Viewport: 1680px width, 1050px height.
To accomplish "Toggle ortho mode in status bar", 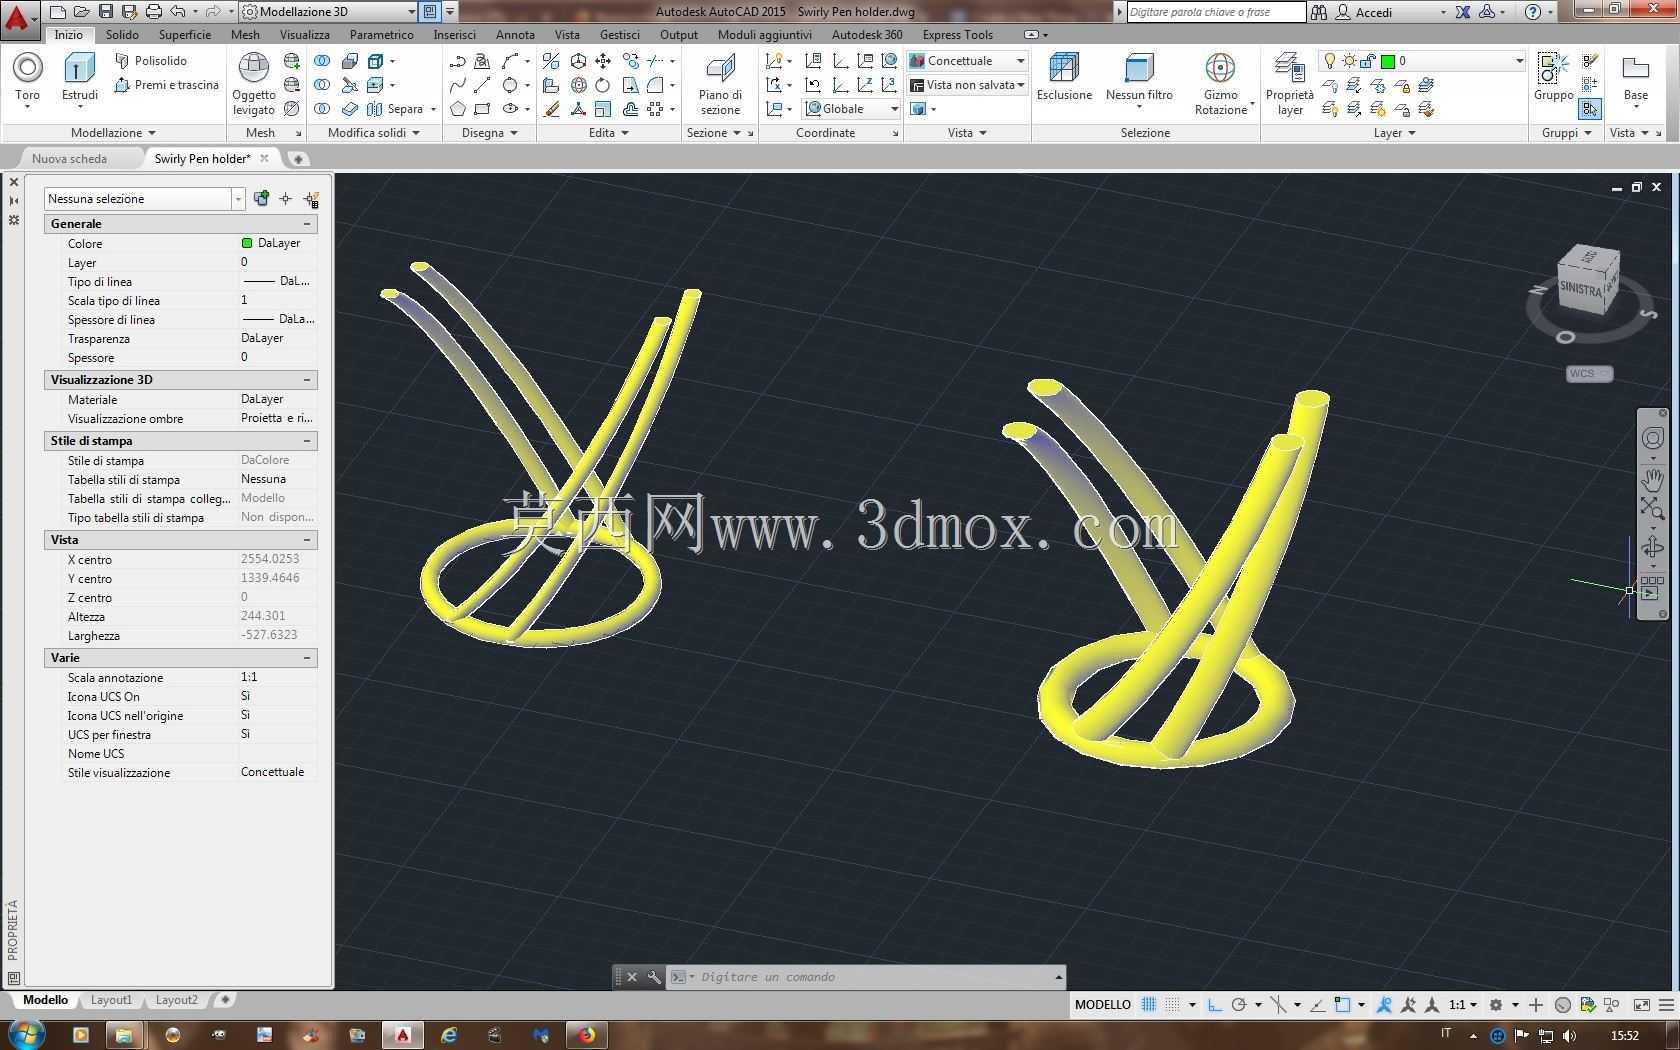I will point(1215,1005).
